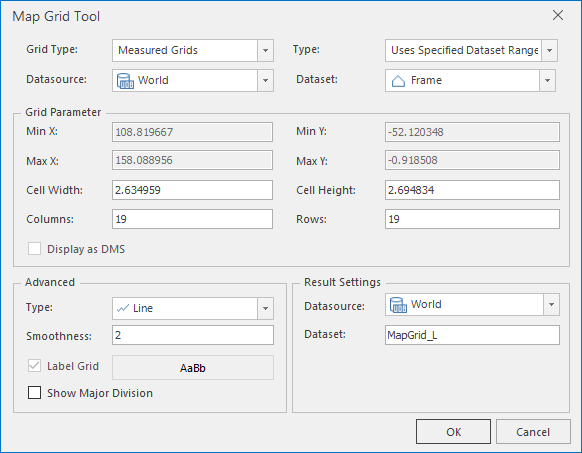Screen dimensions: 582x453
Task: Check the Show Major Division option
Action: click(x=35, y=393)
